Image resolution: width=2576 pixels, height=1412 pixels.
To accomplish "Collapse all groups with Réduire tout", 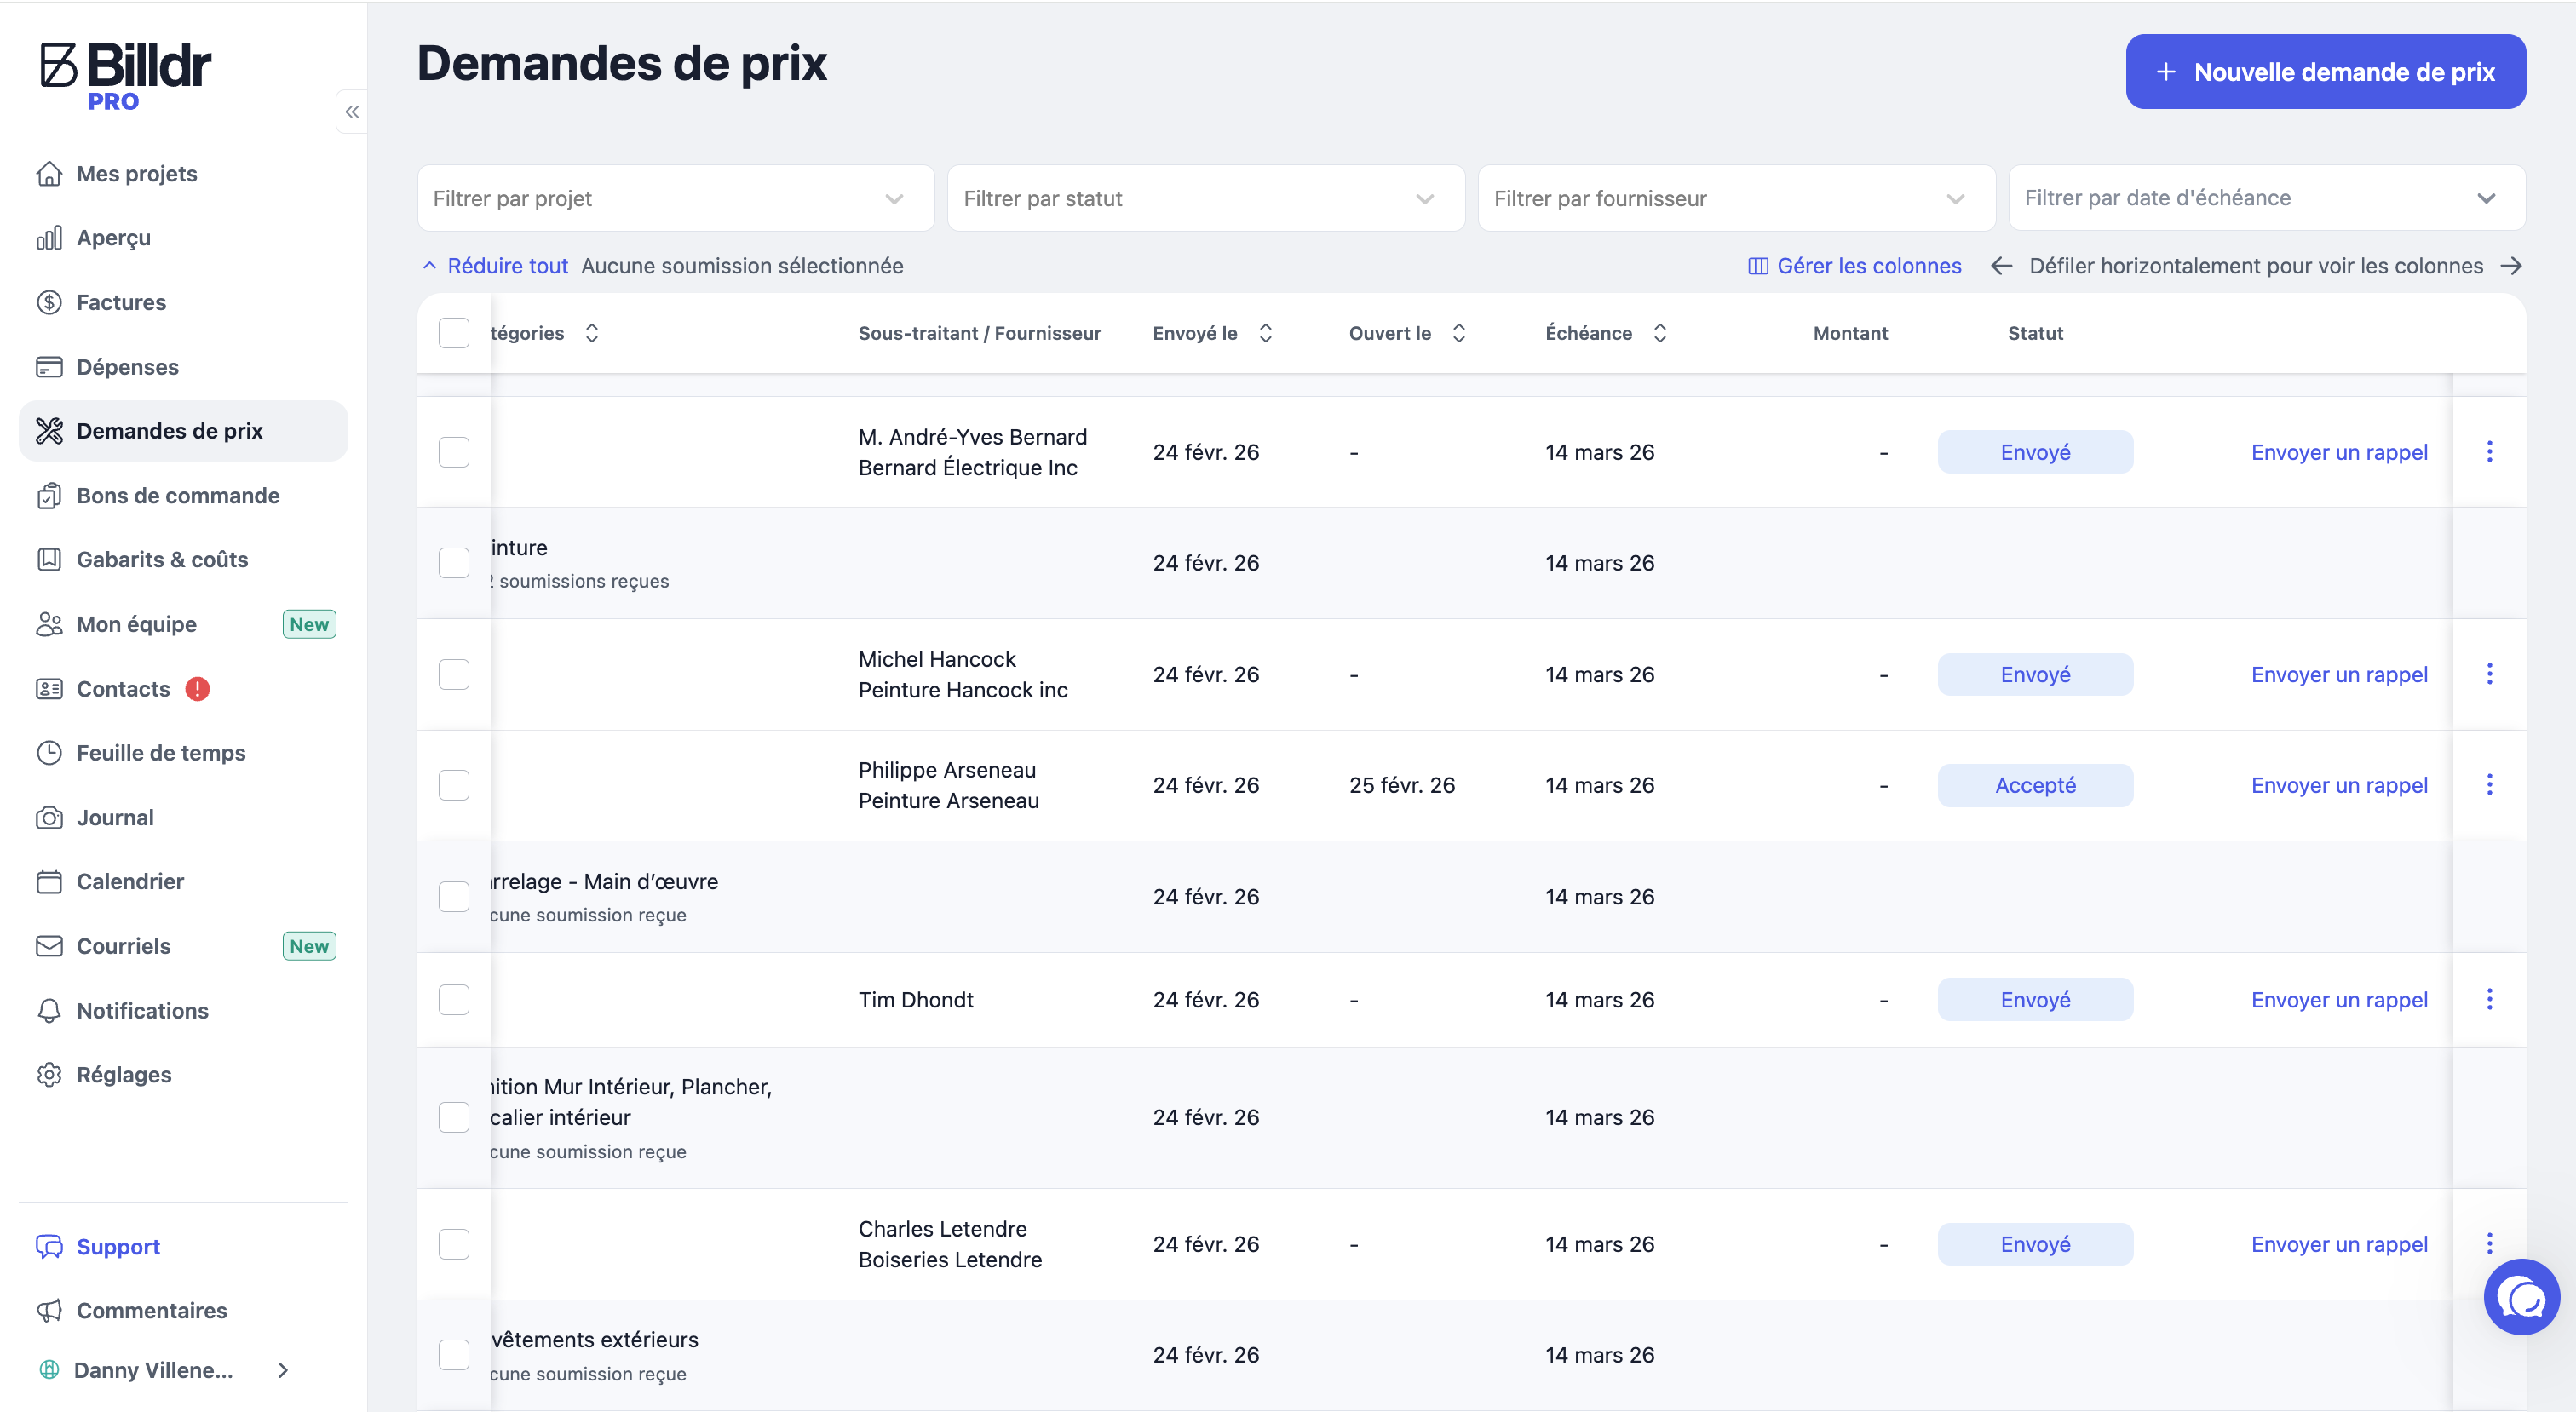I will (495, 266).
